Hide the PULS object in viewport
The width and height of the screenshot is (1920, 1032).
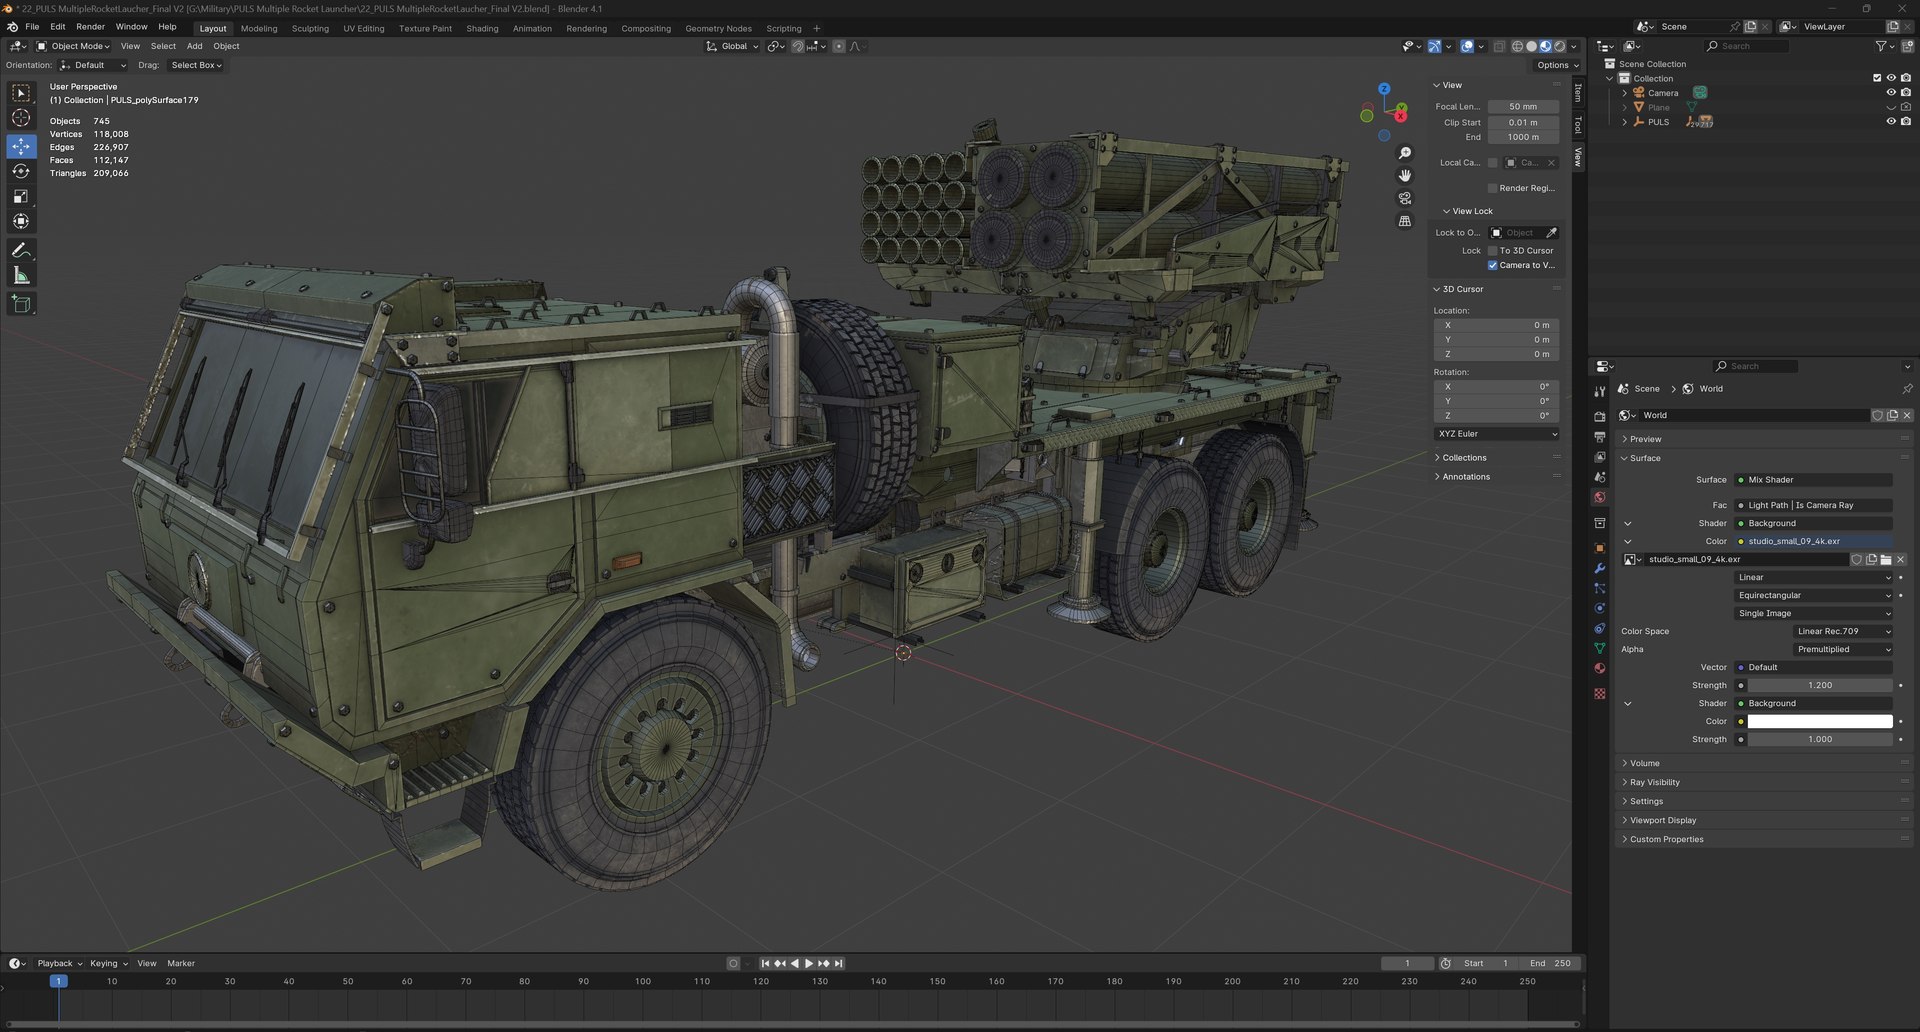pos(1891,122)
